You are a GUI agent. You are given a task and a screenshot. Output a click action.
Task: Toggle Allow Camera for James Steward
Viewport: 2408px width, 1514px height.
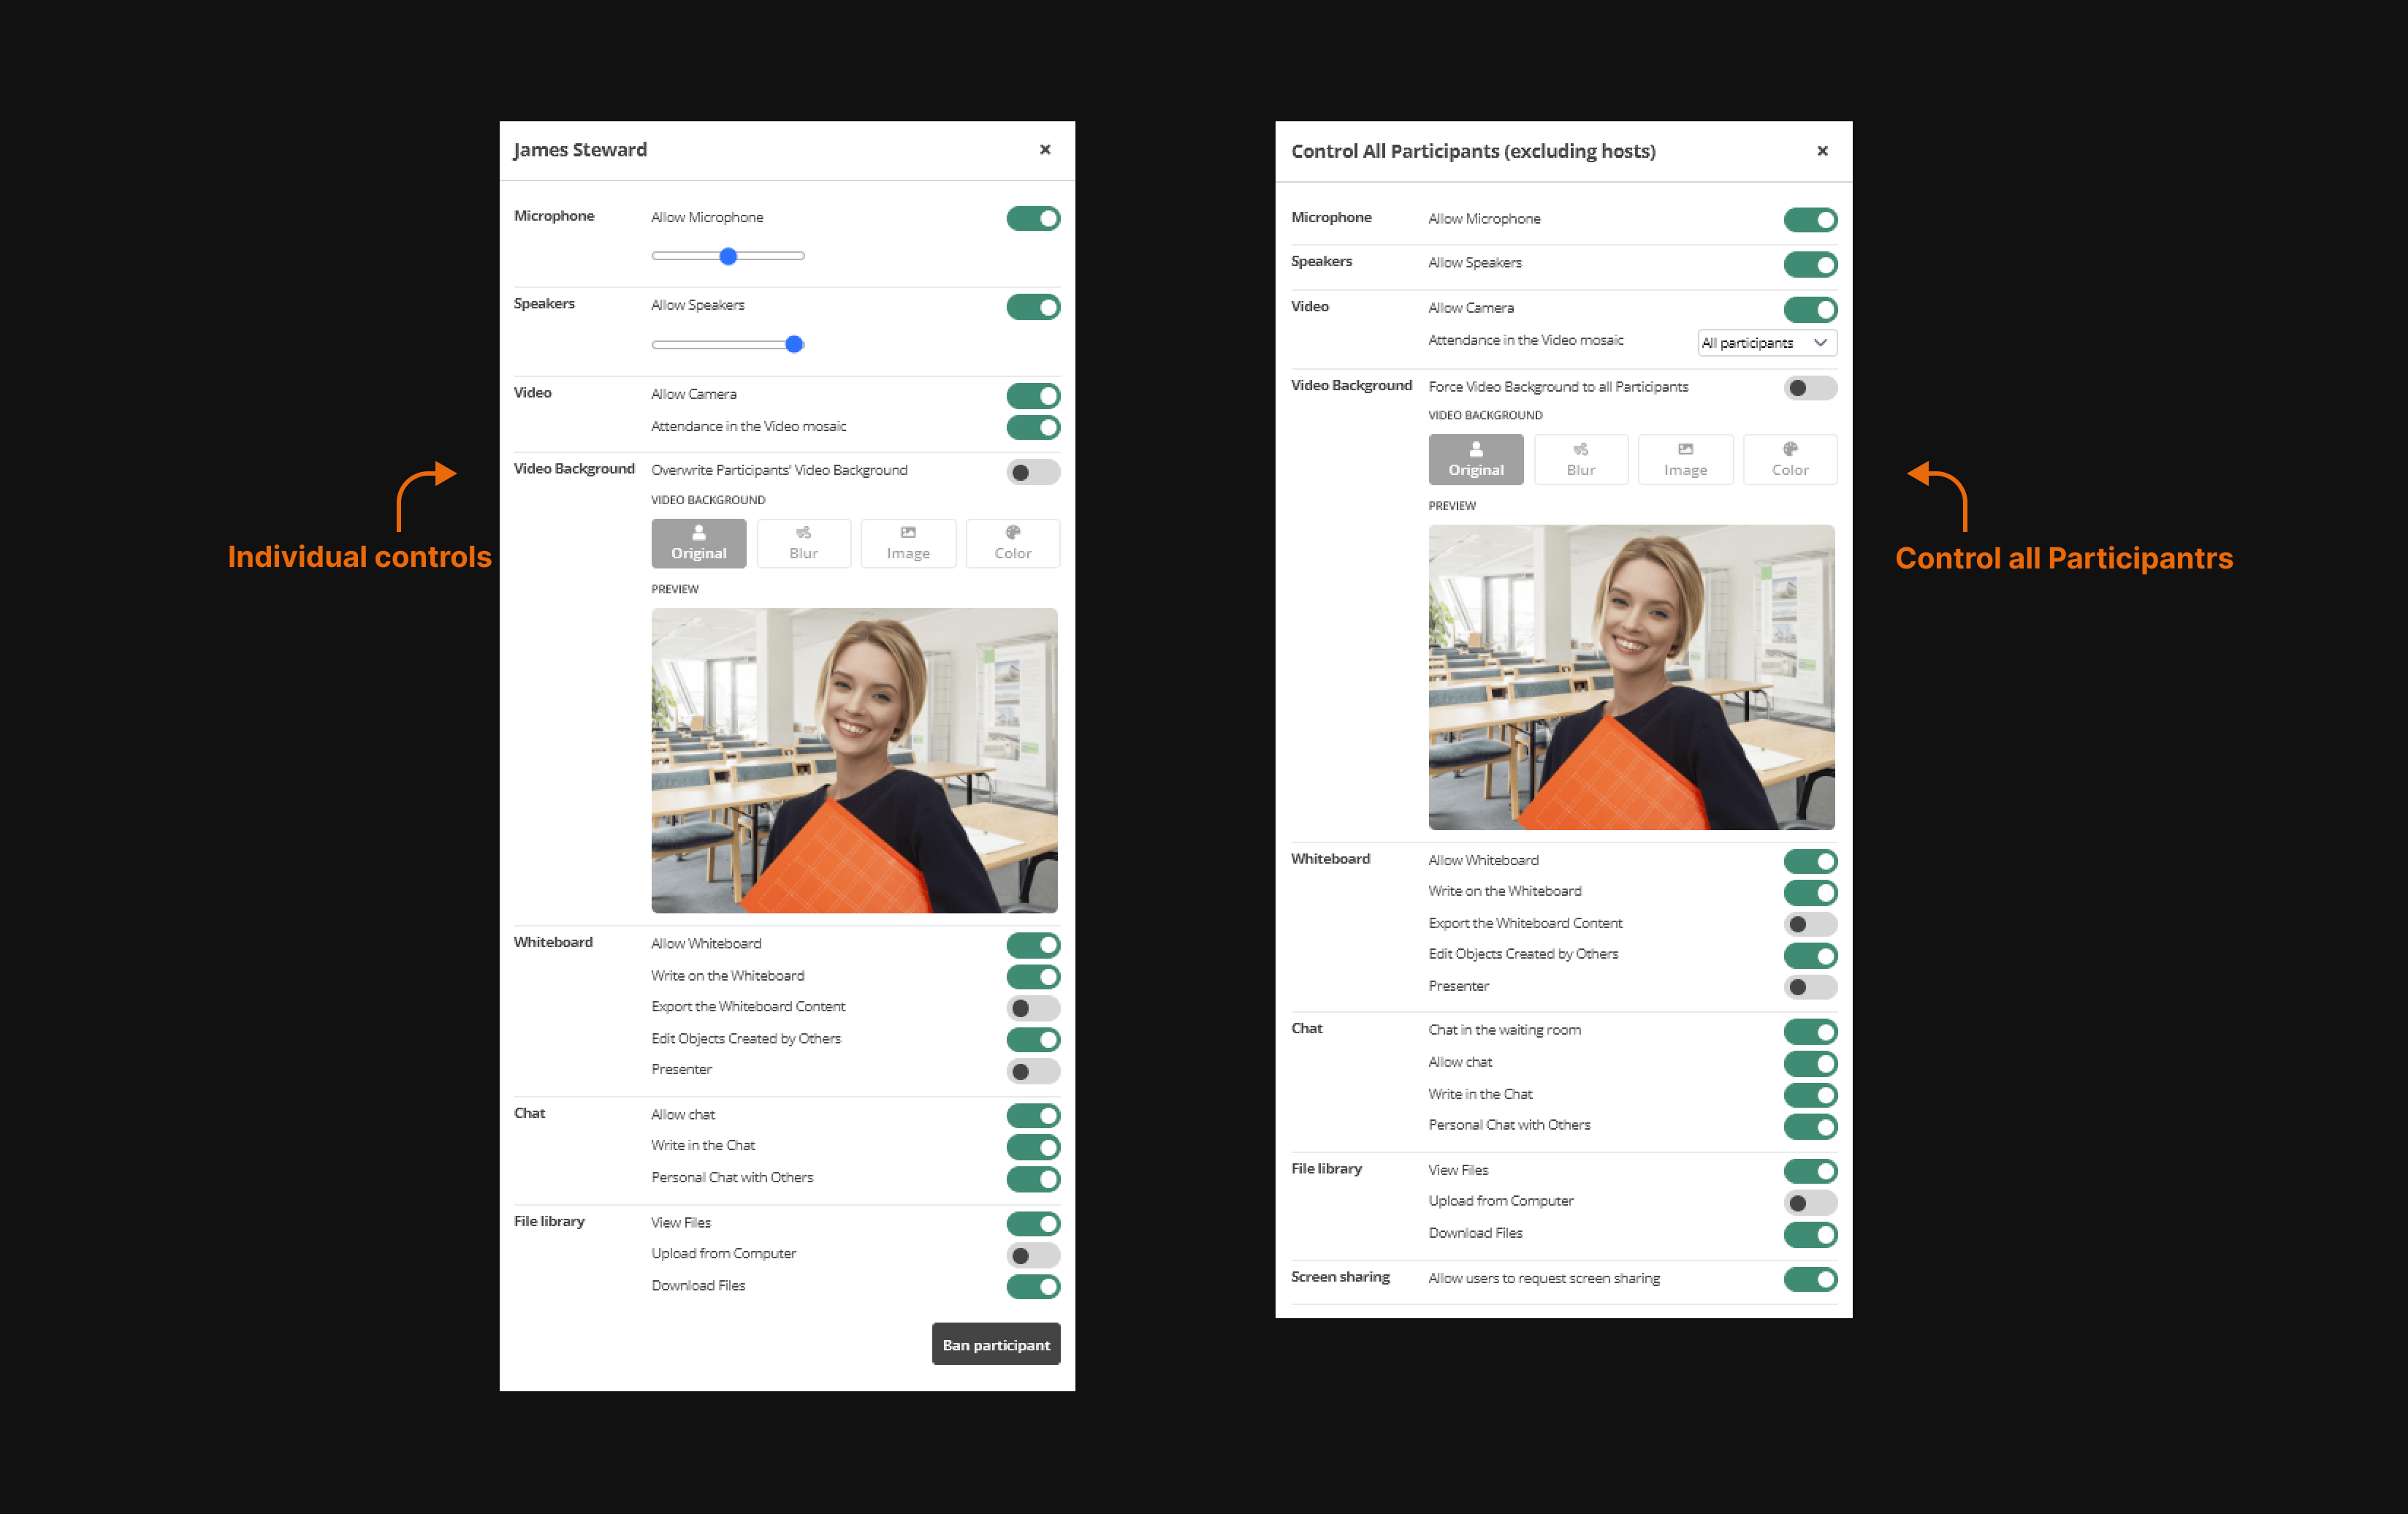tap(1033, 396)
